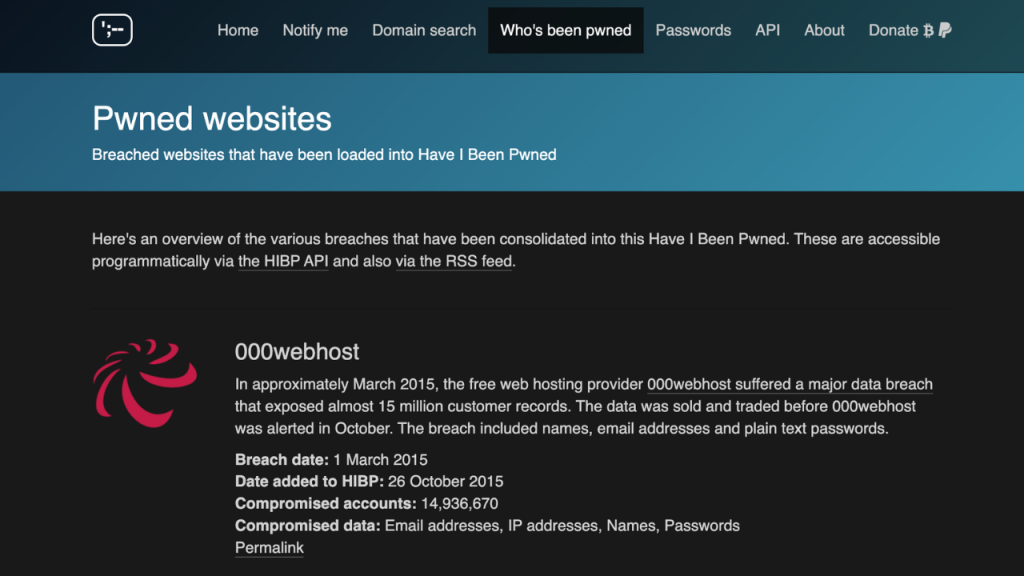Open the Domain search page
Screen dimensions: 1024x576
(424, 31)
